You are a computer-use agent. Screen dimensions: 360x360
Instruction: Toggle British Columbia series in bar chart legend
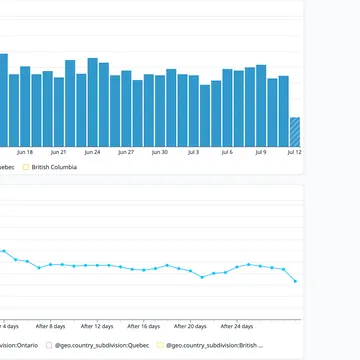[x=50, y=167]
